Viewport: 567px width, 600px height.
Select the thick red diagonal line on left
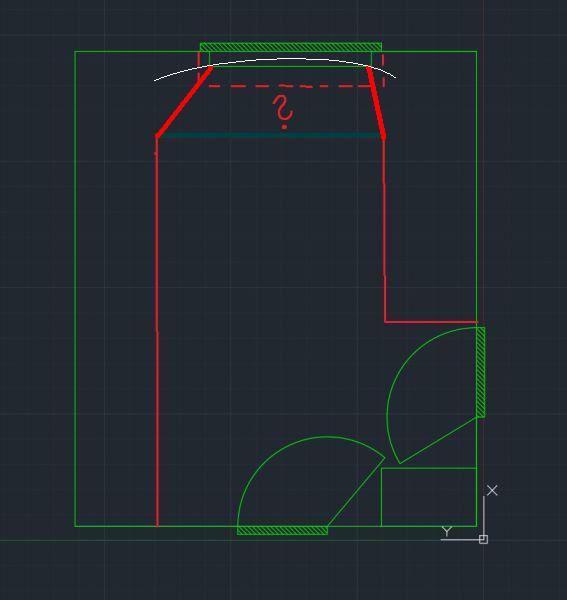[x=184, y=101]
